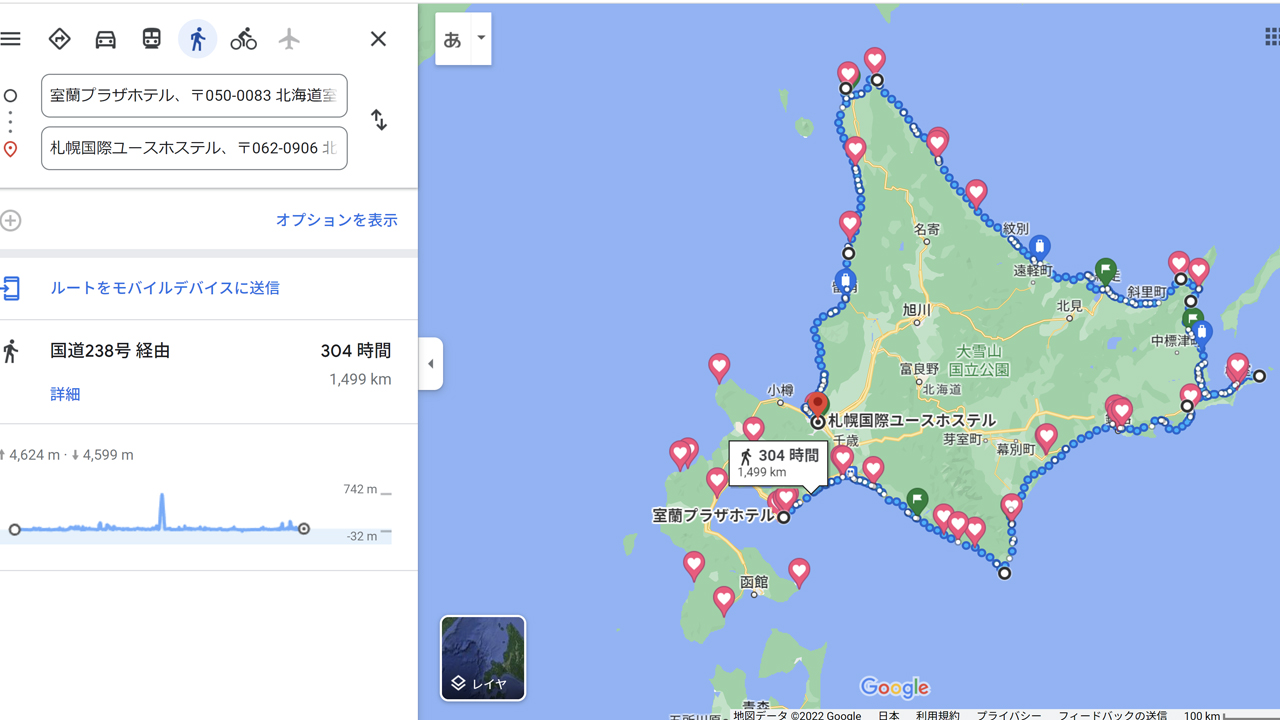Click the 日本 footer link
Viewport: 1280px width, 720px height.
click(x=889, y=715)
